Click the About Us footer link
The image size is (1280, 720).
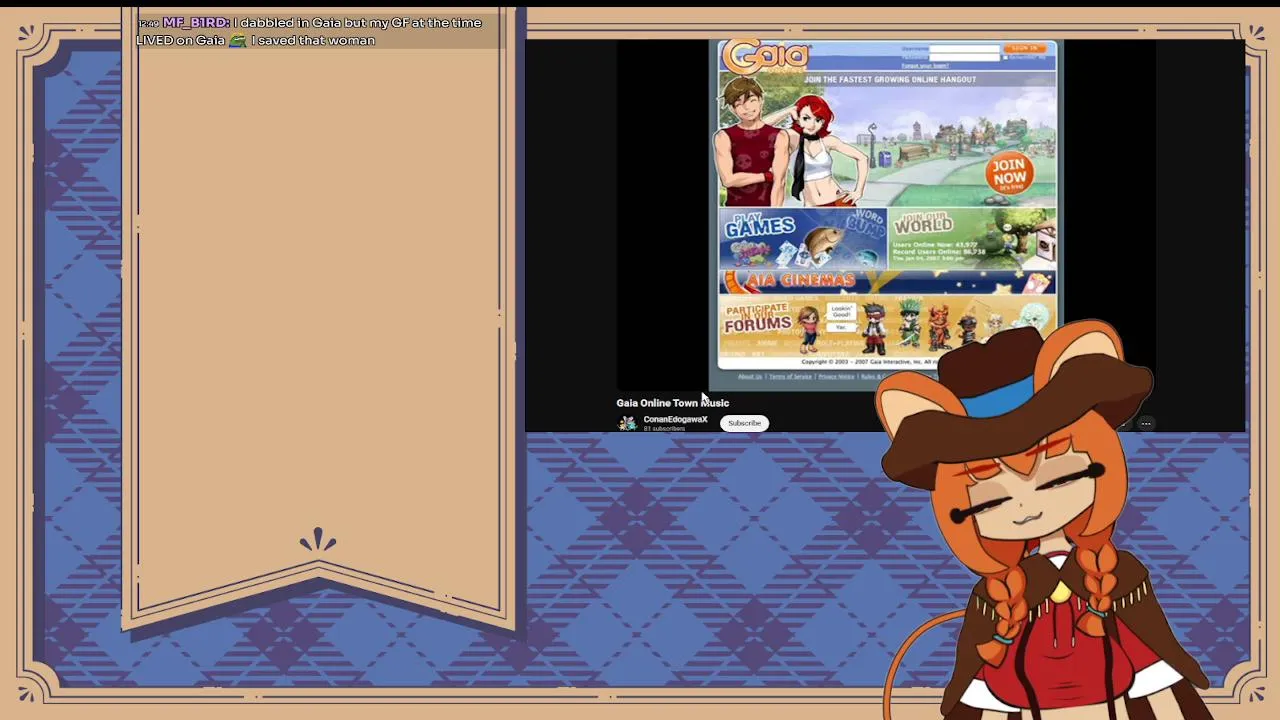(750, 377)
